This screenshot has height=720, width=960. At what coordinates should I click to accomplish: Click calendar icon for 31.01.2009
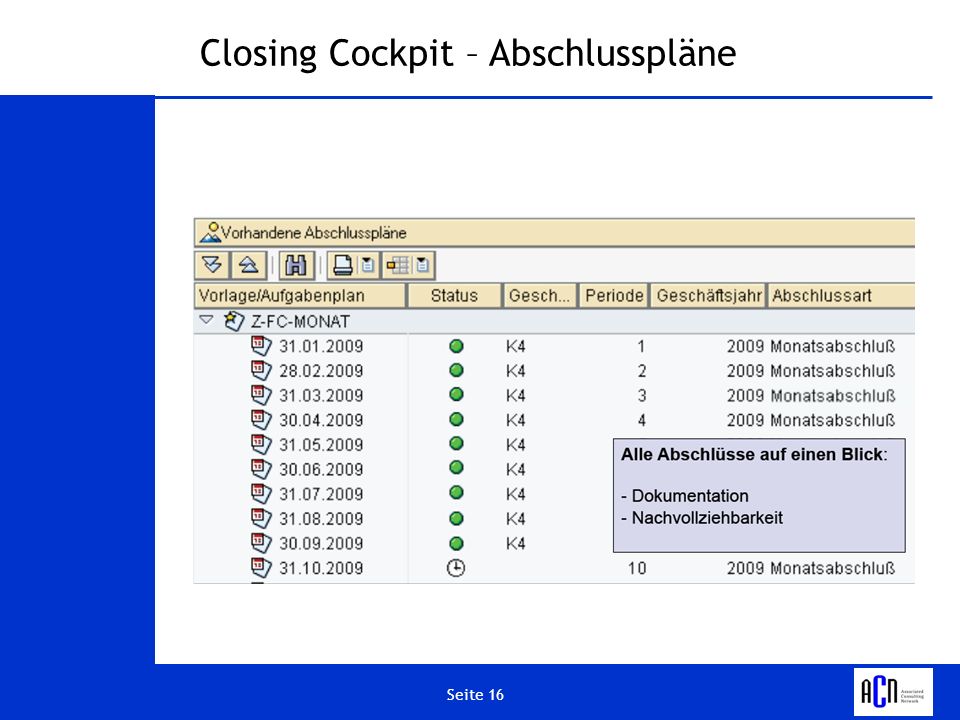[261, 346]
